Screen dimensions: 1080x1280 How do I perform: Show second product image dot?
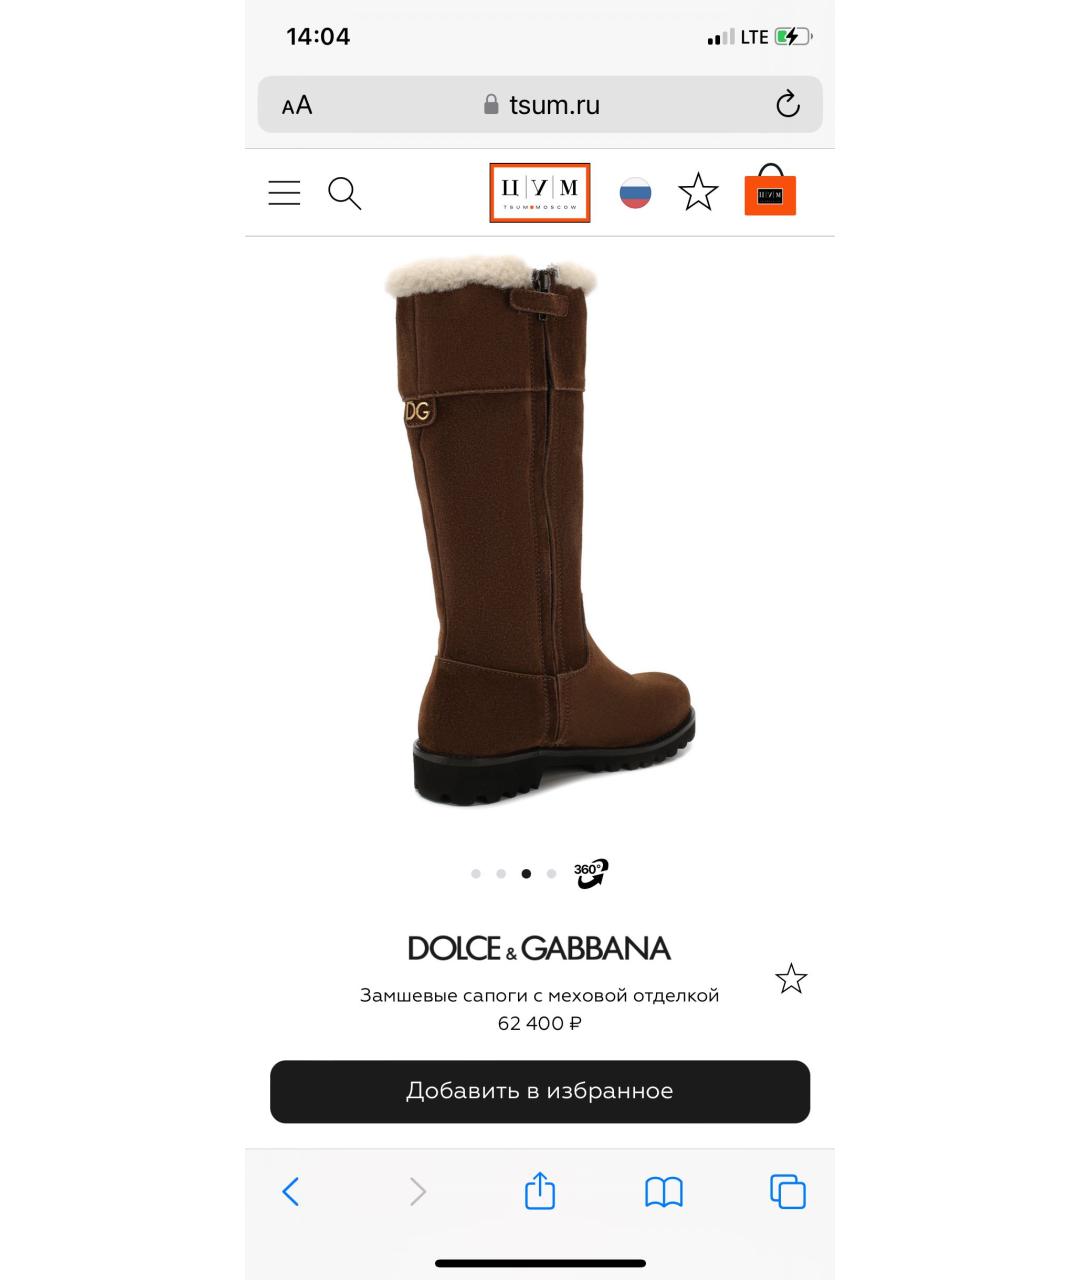point(501,874)
